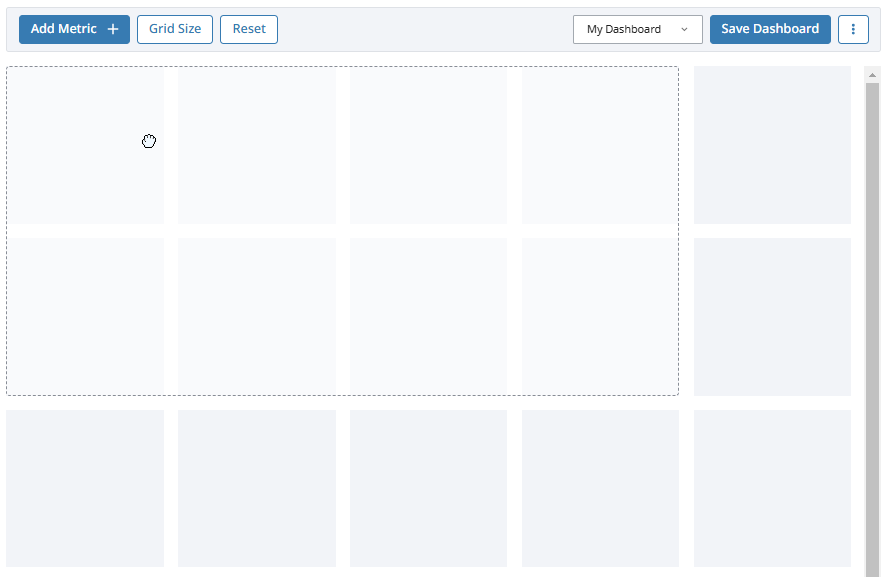
Task: Save the dashboard
Action: [x=770, y=29]
